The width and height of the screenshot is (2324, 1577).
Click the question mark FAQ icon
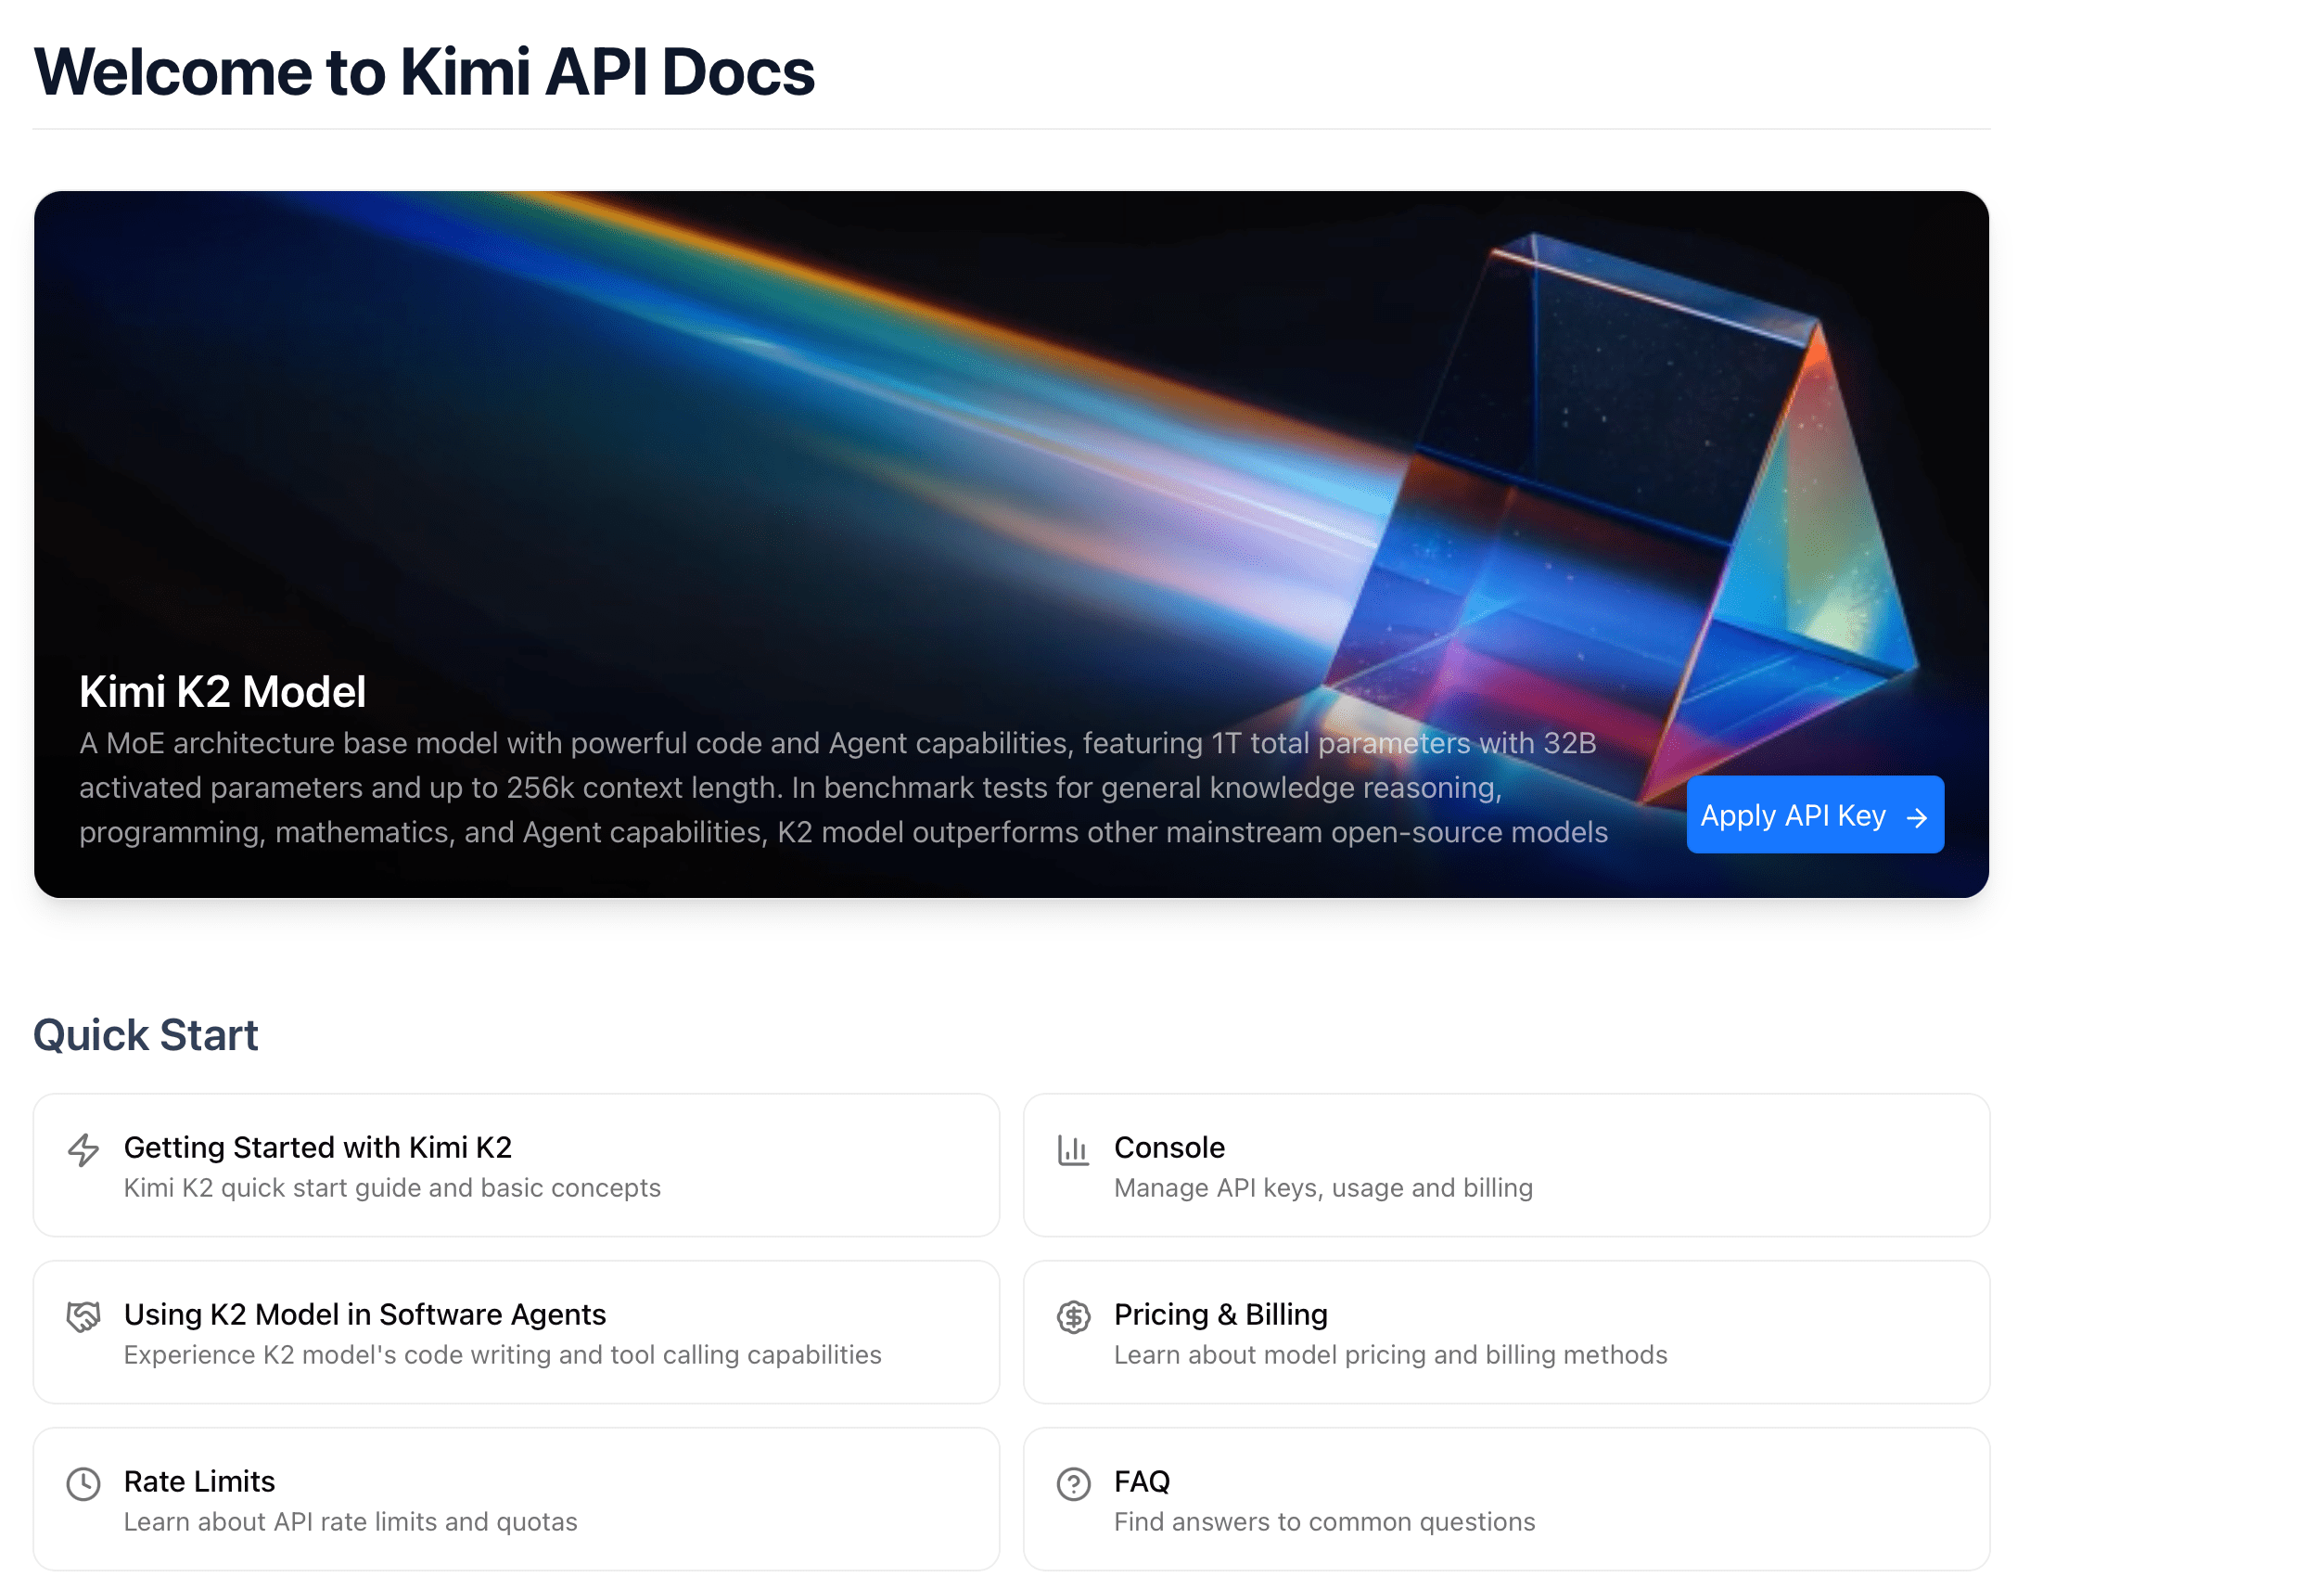click(1073, 1484)
